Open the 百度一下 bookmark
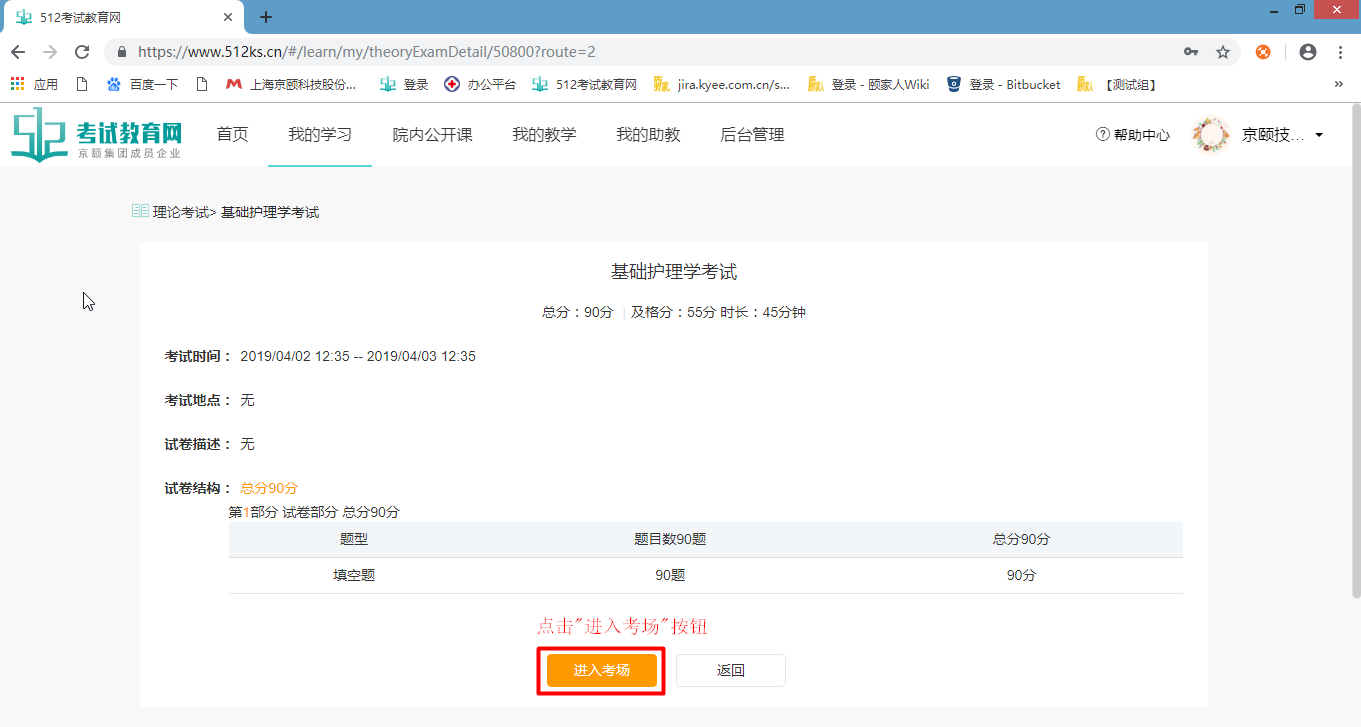Viewport: 1361px width, 727px height. 142,84
